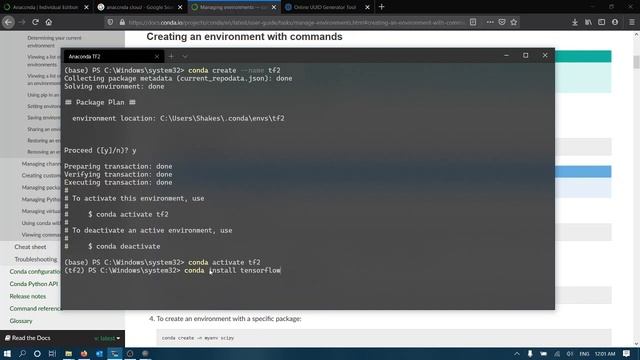640x360 pixels.
Task: Add new tab in Windows Terminal
Action: click(171, 56)
